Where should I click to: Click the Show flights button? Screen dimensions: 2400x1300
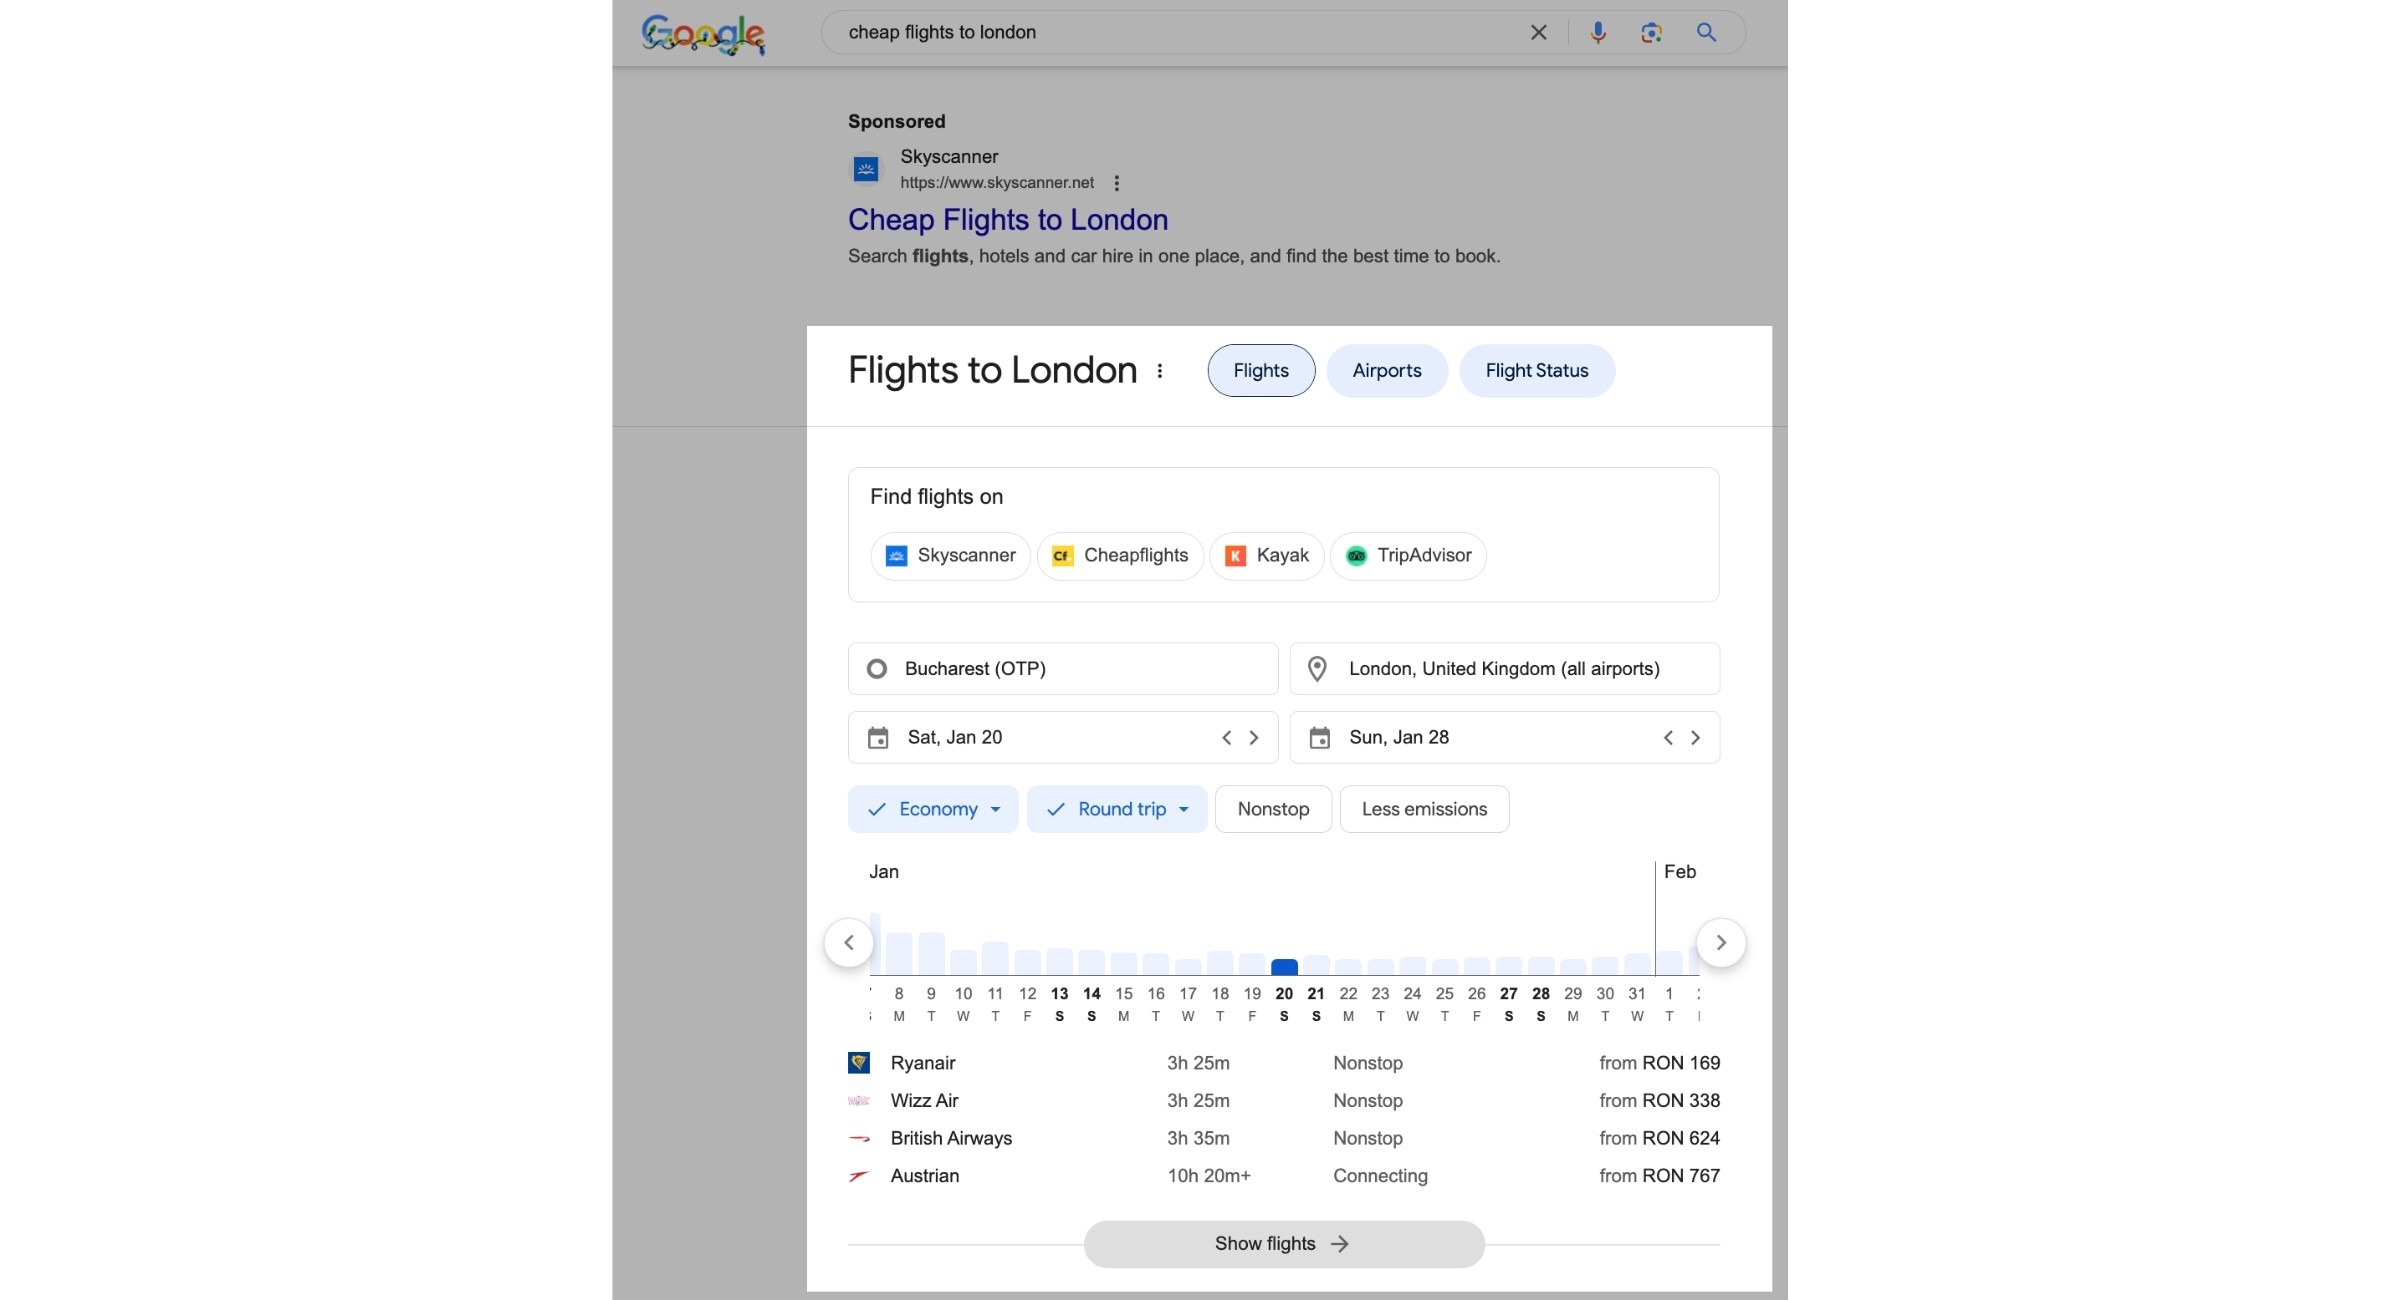tap(1284, 1244)
